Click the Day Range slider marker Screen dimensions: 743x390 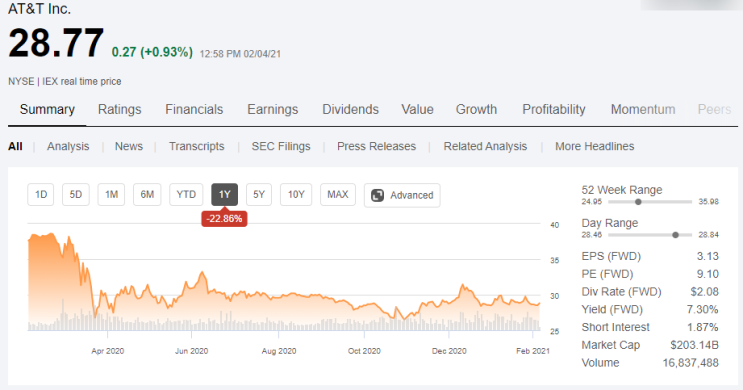pyautogui.click(x=676, y=235)
